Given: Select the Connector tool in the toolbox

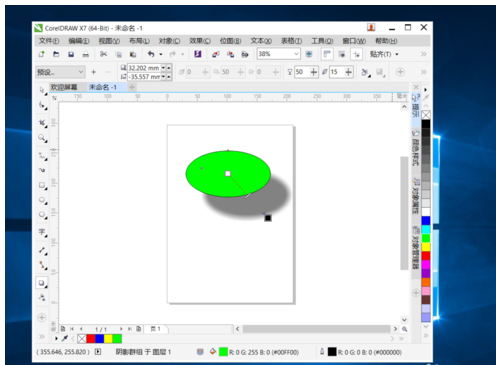Looking at the screenshot, I should tap(42, 265).
